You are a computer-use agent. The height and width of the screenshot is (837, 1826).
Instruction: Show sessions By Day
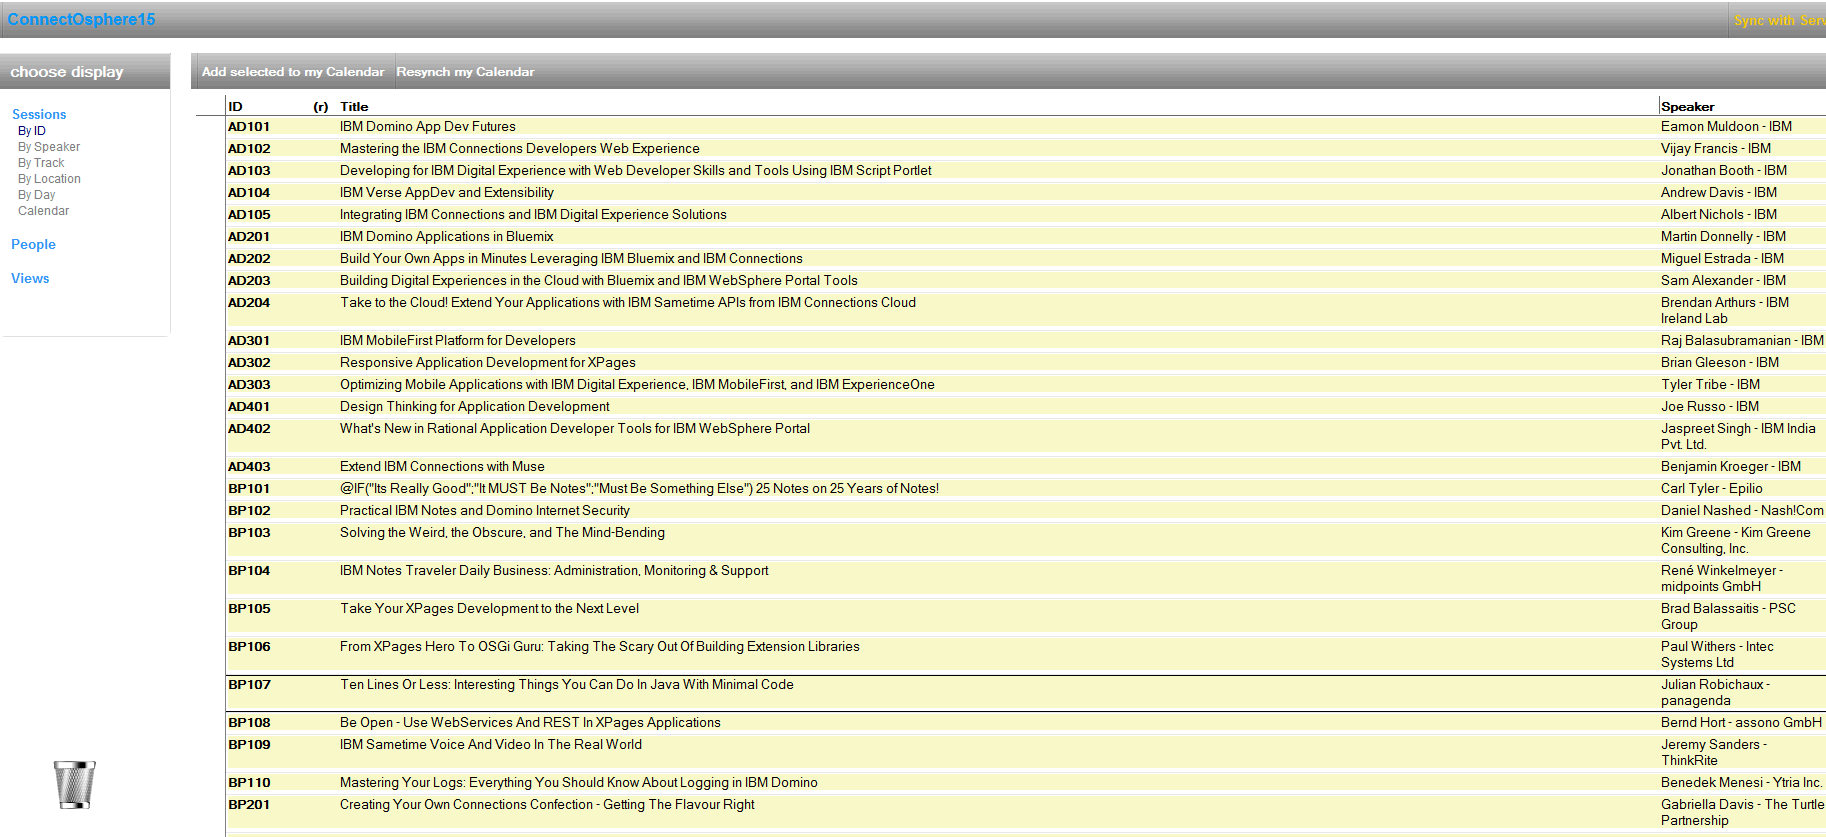[x=37, y=195]
